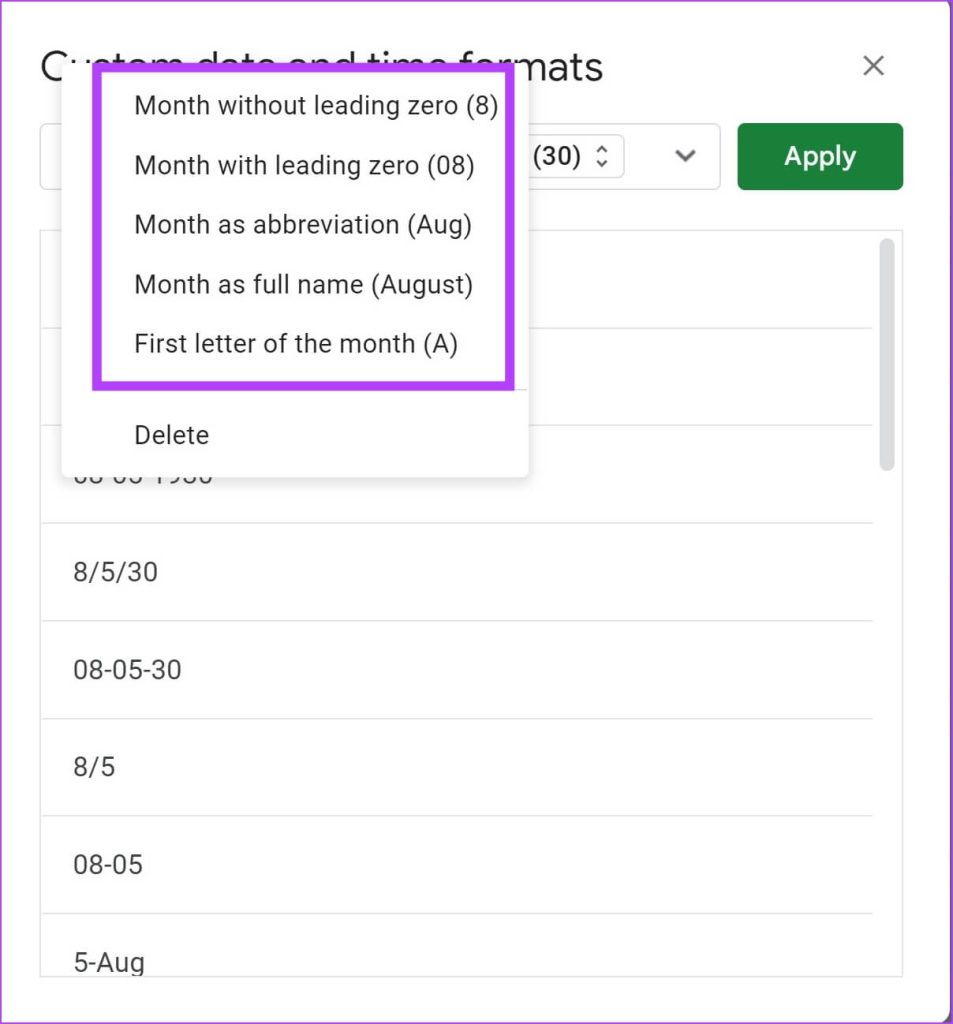Select the 8/5/30 date format
Viewport: 953px width, 1024px height.
point(115,572)
